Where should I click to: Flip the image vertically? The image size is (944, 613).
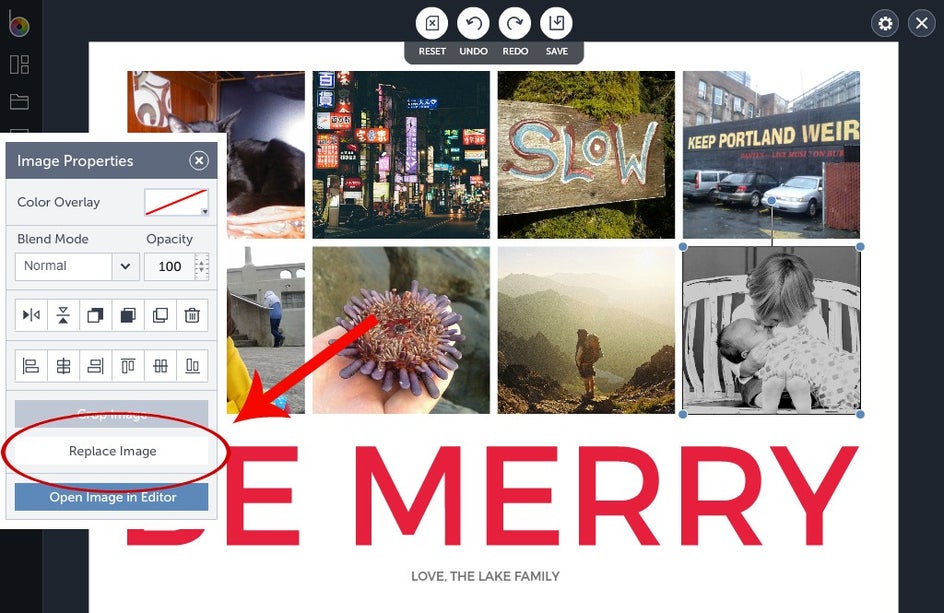point(63,315)
